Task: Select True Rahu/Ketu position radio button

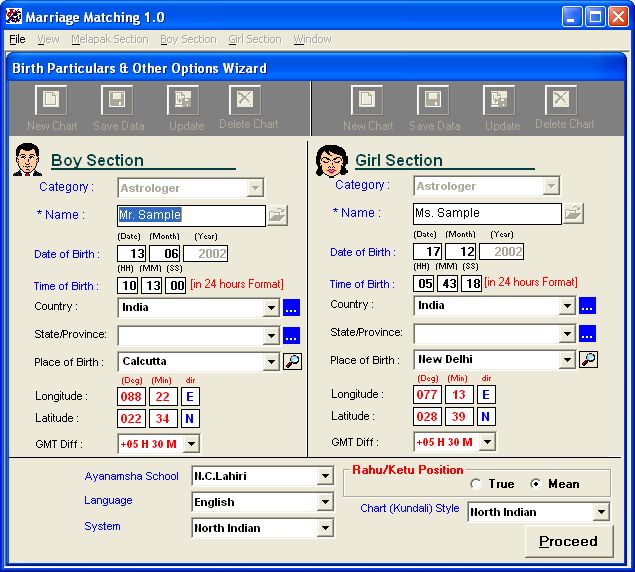Action: click(x=475, y=484)
